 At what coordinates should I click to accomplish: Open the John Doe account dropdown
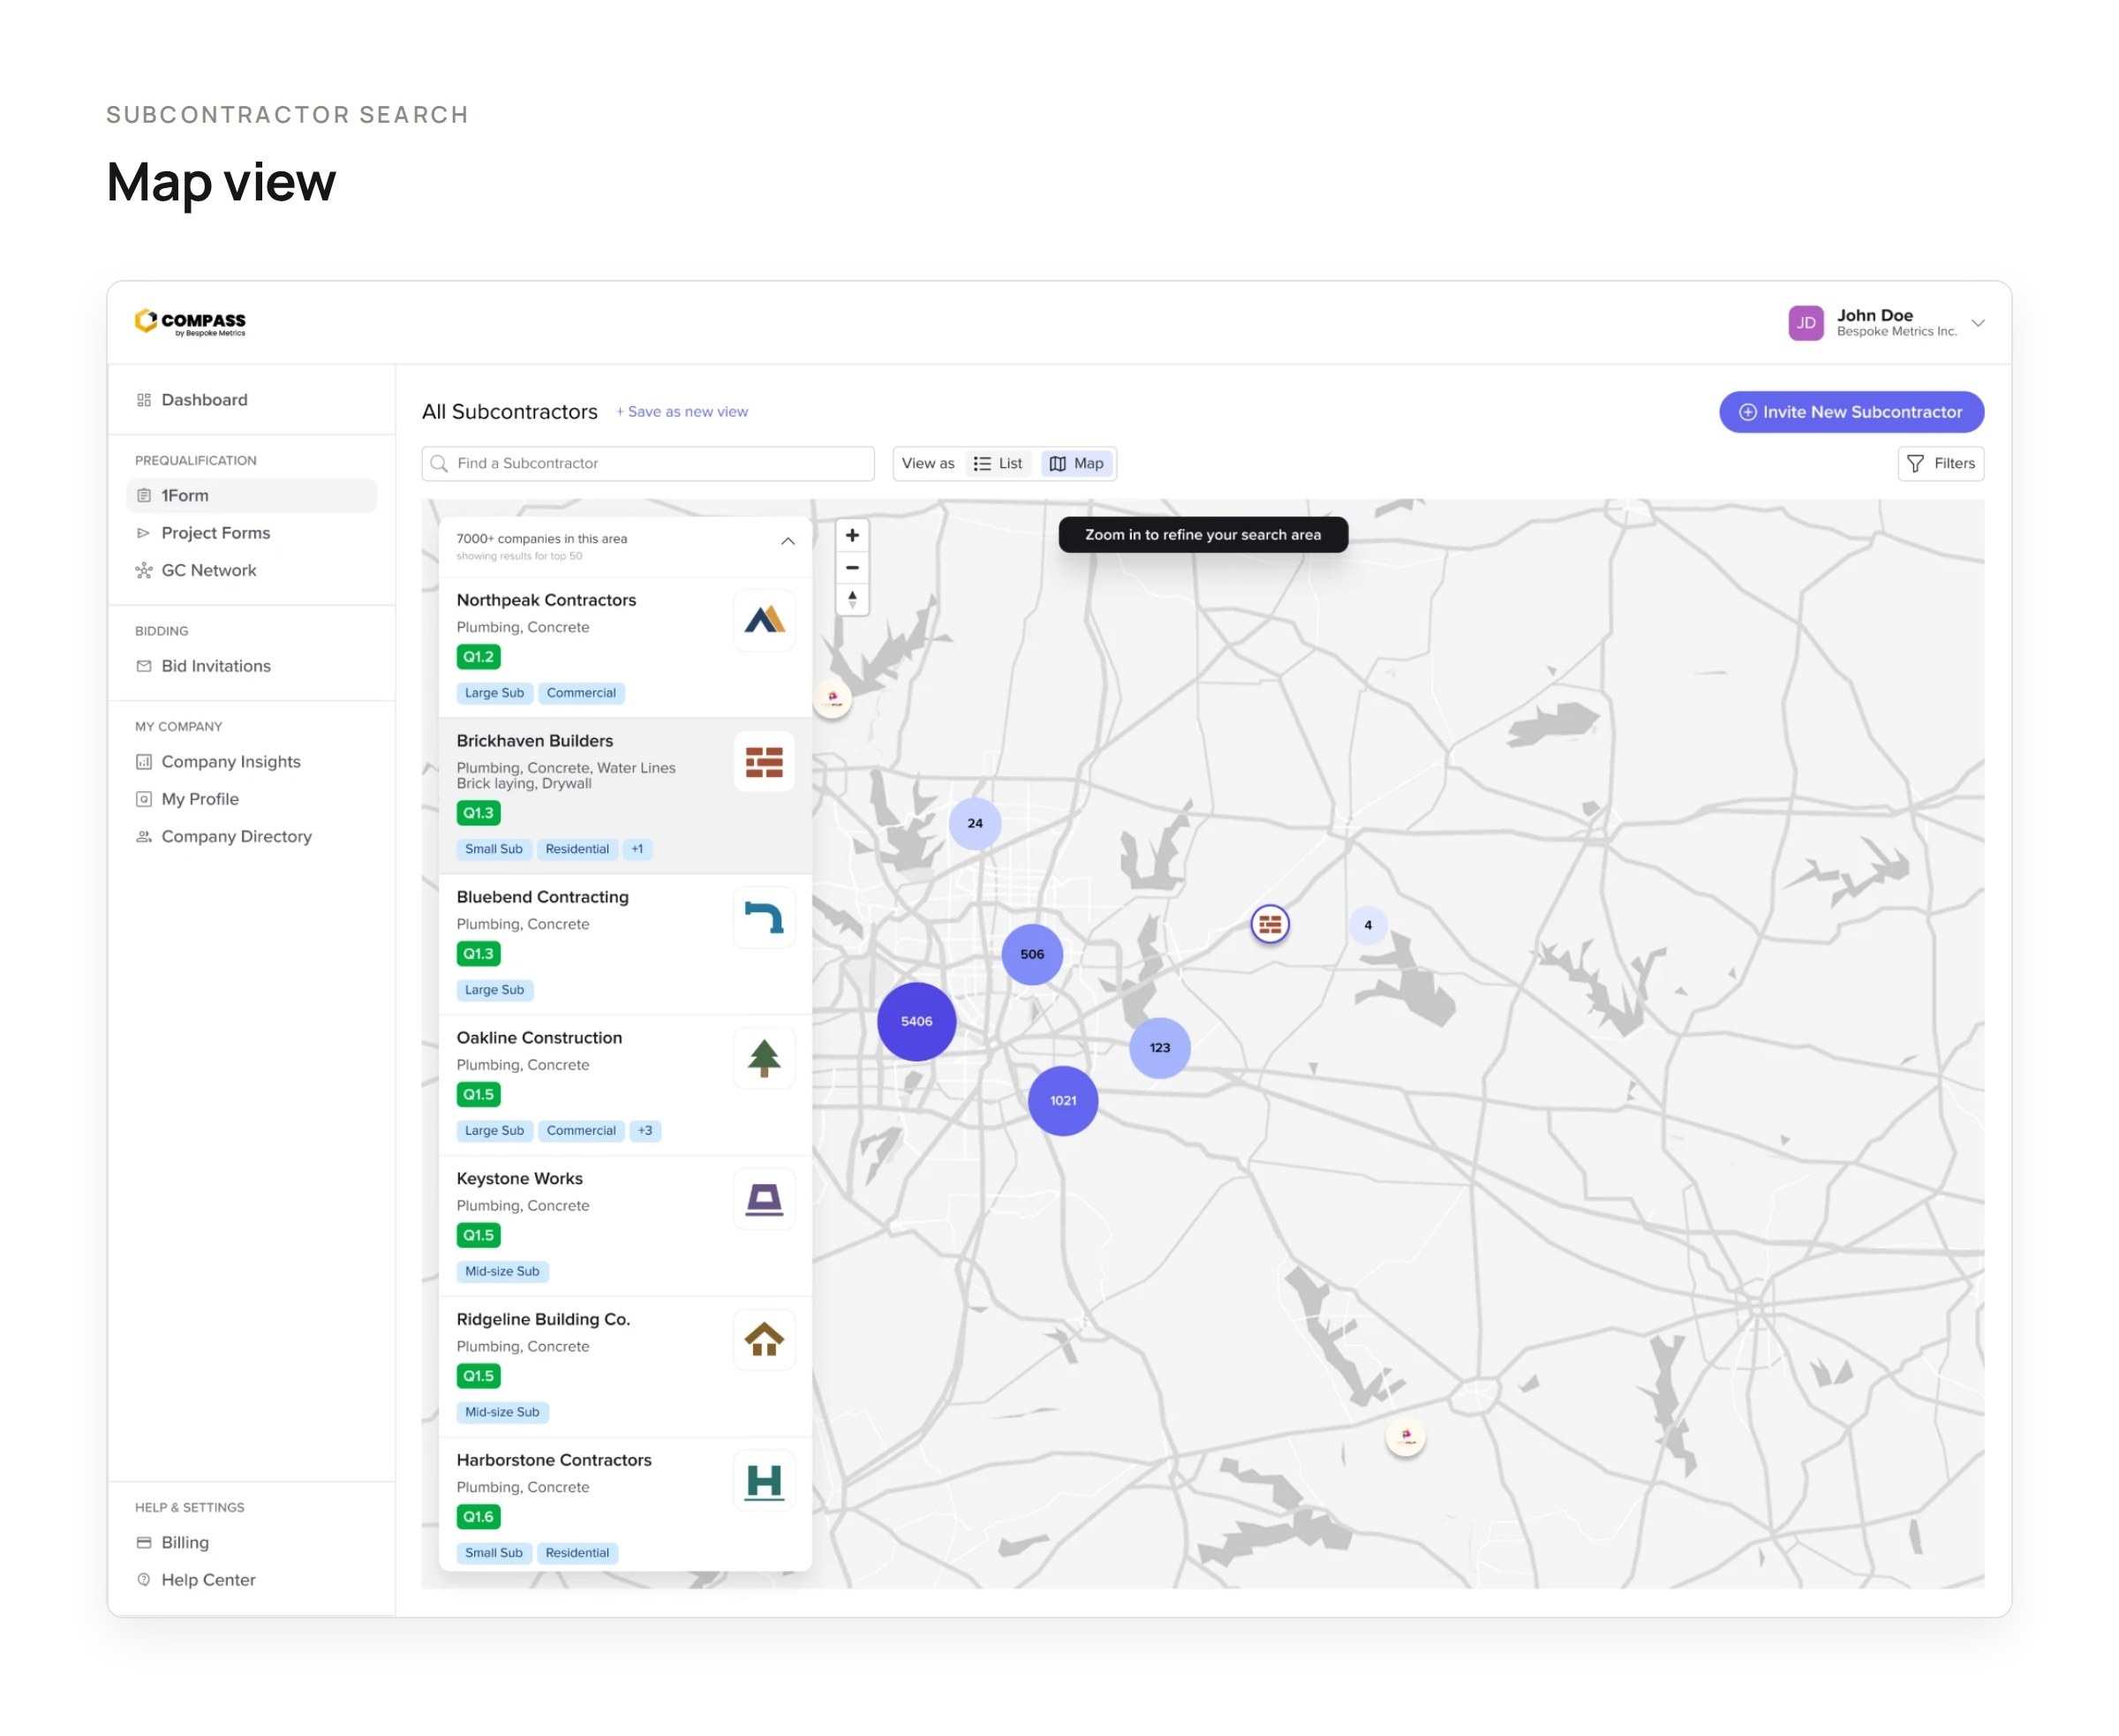click(1977, 323)
